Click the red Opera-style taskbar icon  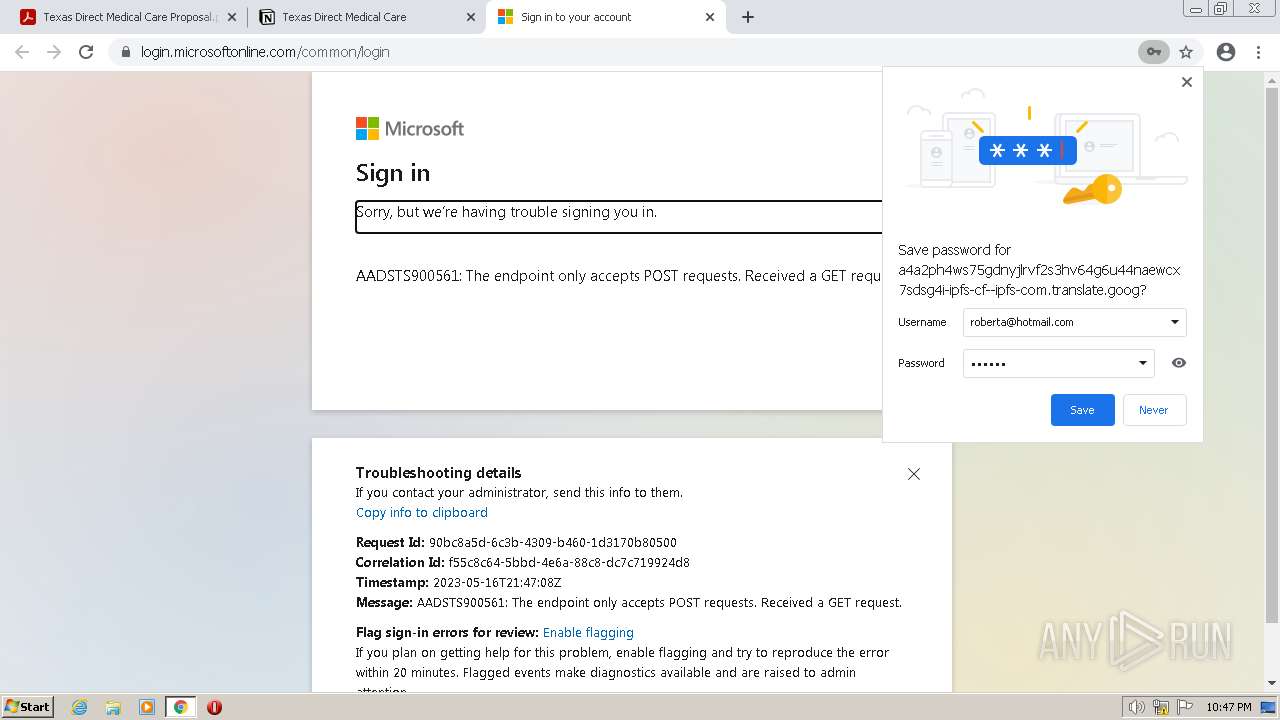(214, 707)
